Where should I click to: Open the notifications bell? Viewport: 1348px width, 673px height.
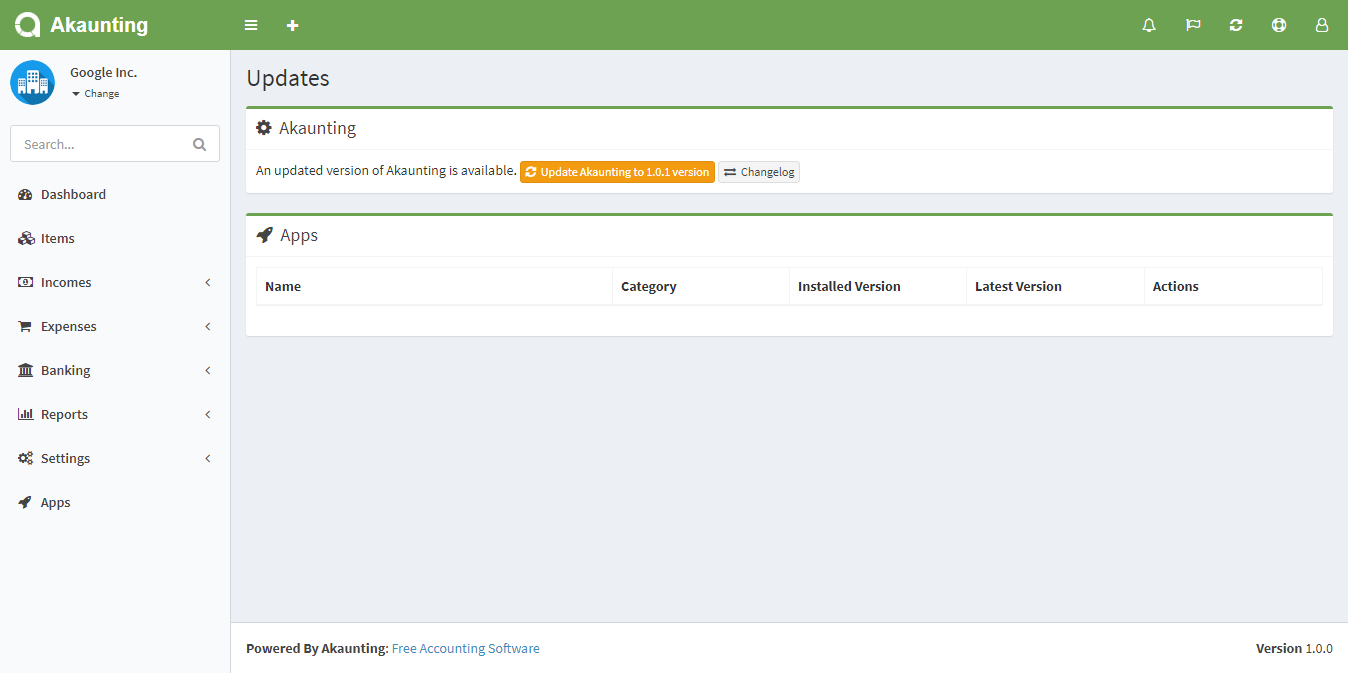pos(1149,25)
